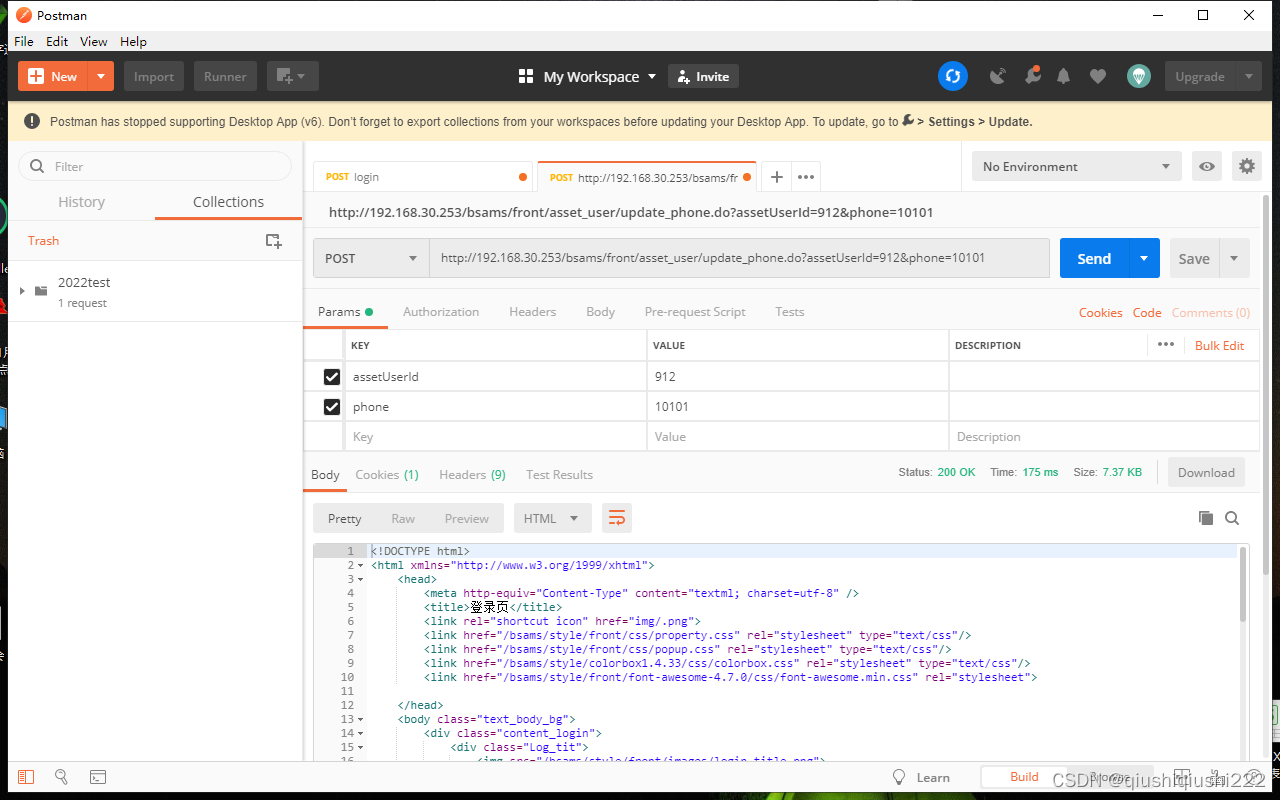
Task: Open the No Environment dropdown
Action: tap(1076, 166)
